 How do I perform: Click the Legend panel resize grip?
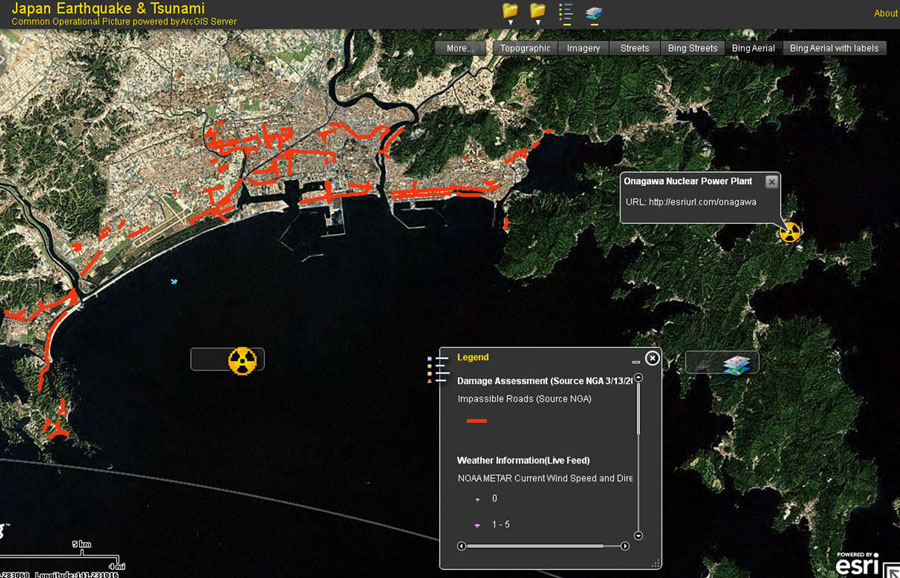point(655,563)
